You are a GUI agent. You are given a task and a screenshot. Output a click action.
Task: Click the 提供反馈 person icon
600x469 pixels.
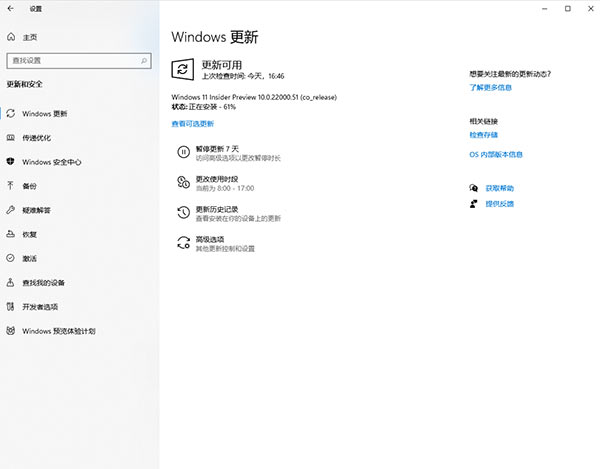[x=474, y=204]
